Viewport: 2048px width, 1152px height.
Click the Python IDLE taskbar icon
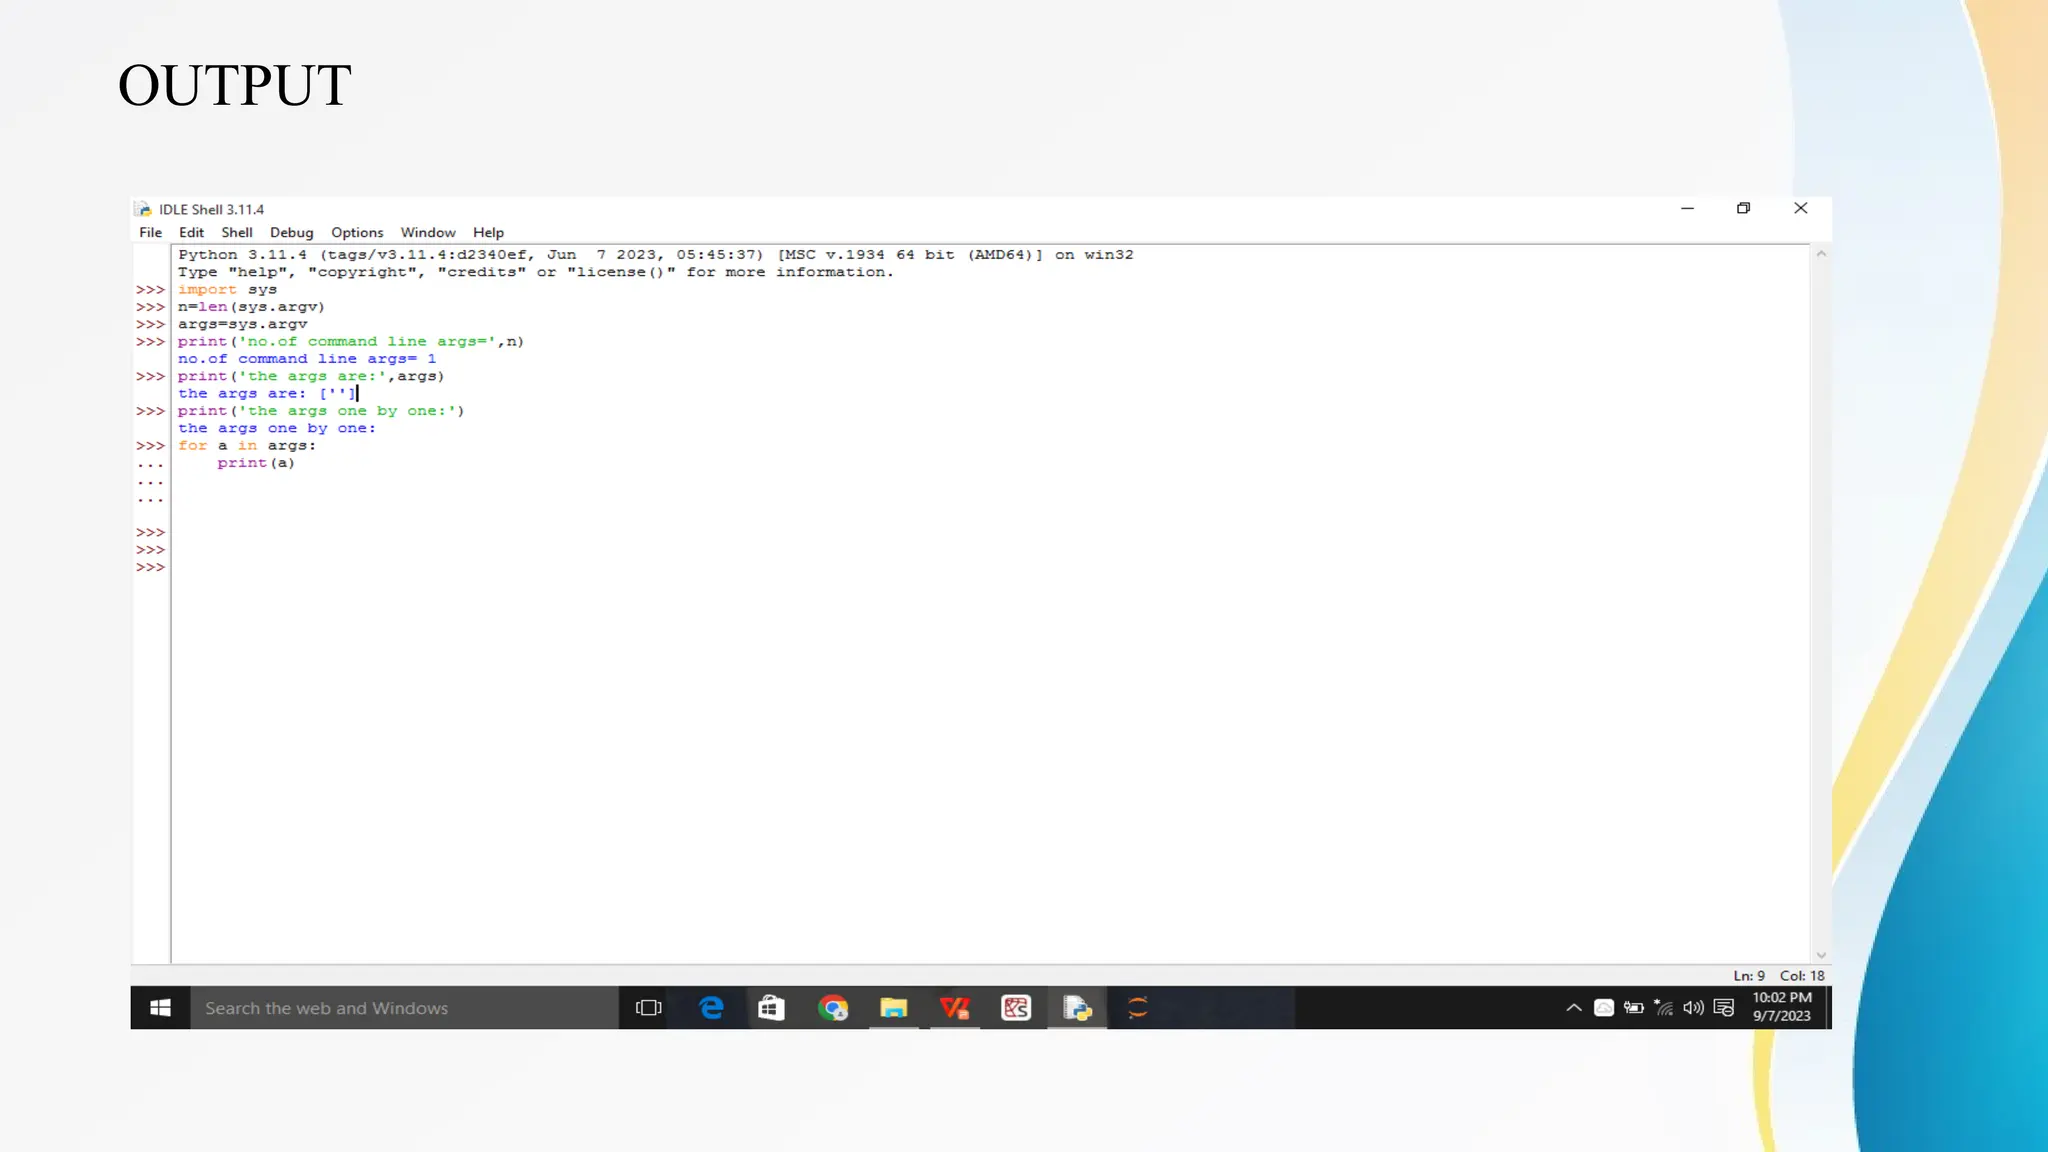pyautogui.click(x=1077, y=1008)
